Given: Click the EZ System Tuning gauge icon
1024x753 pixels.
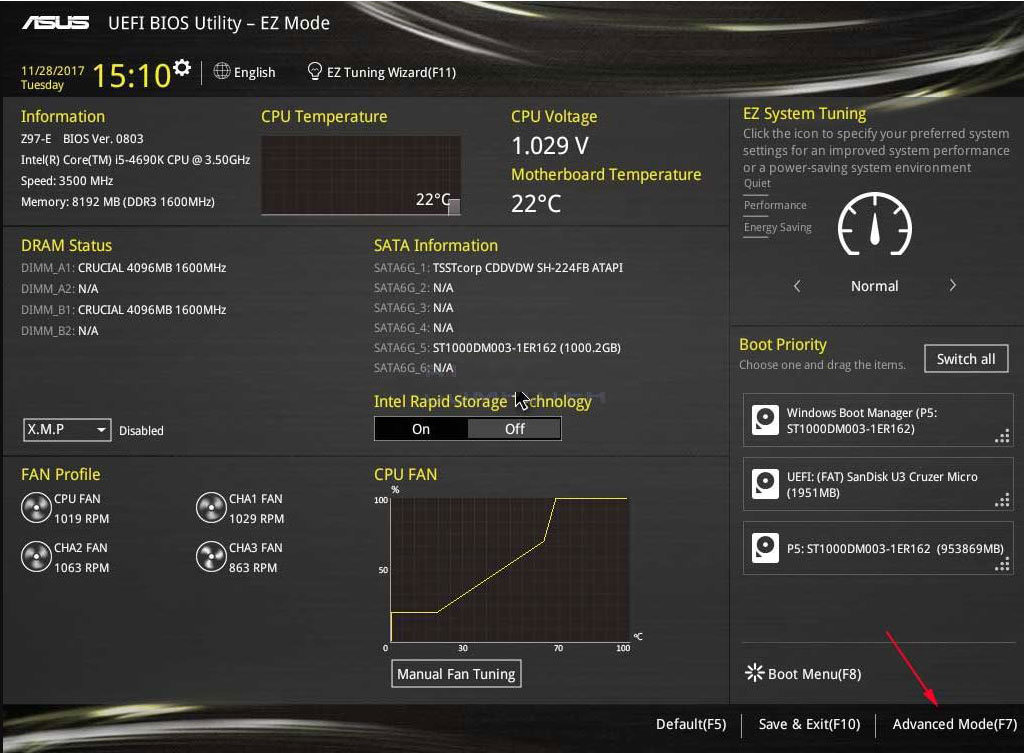Looking at the screenshot, I should click(x=874, y=224).
